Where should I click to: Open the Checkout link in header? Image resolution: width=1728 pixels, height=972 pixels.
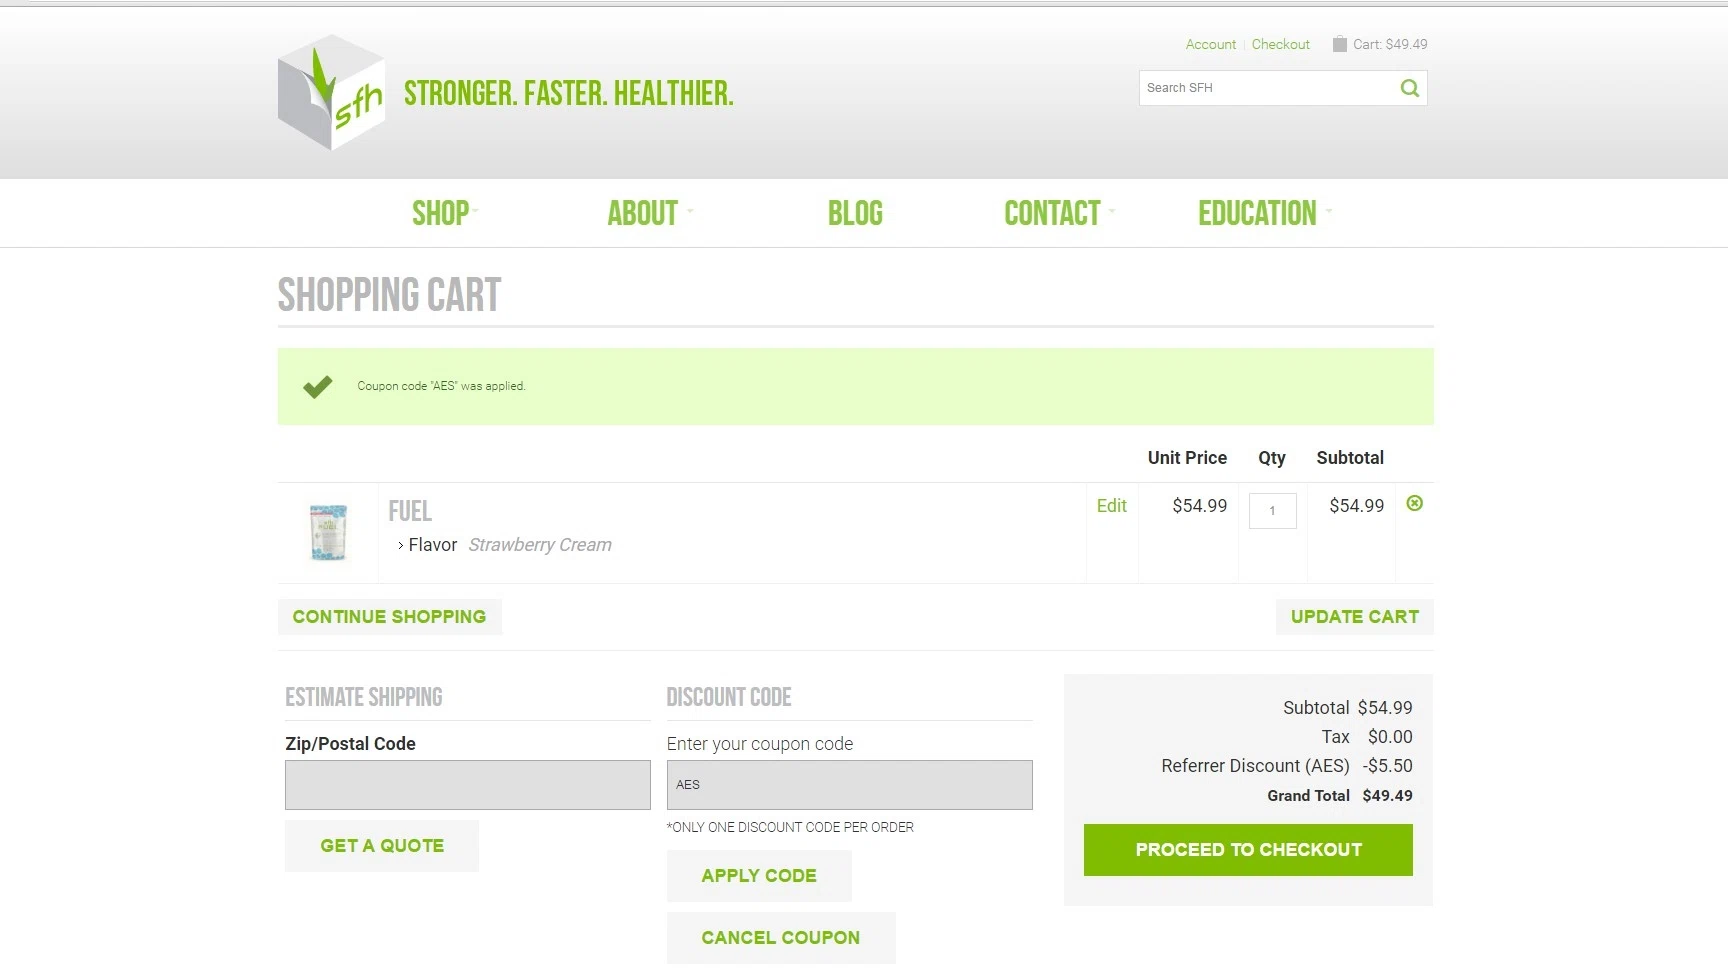pos(1280,44)
